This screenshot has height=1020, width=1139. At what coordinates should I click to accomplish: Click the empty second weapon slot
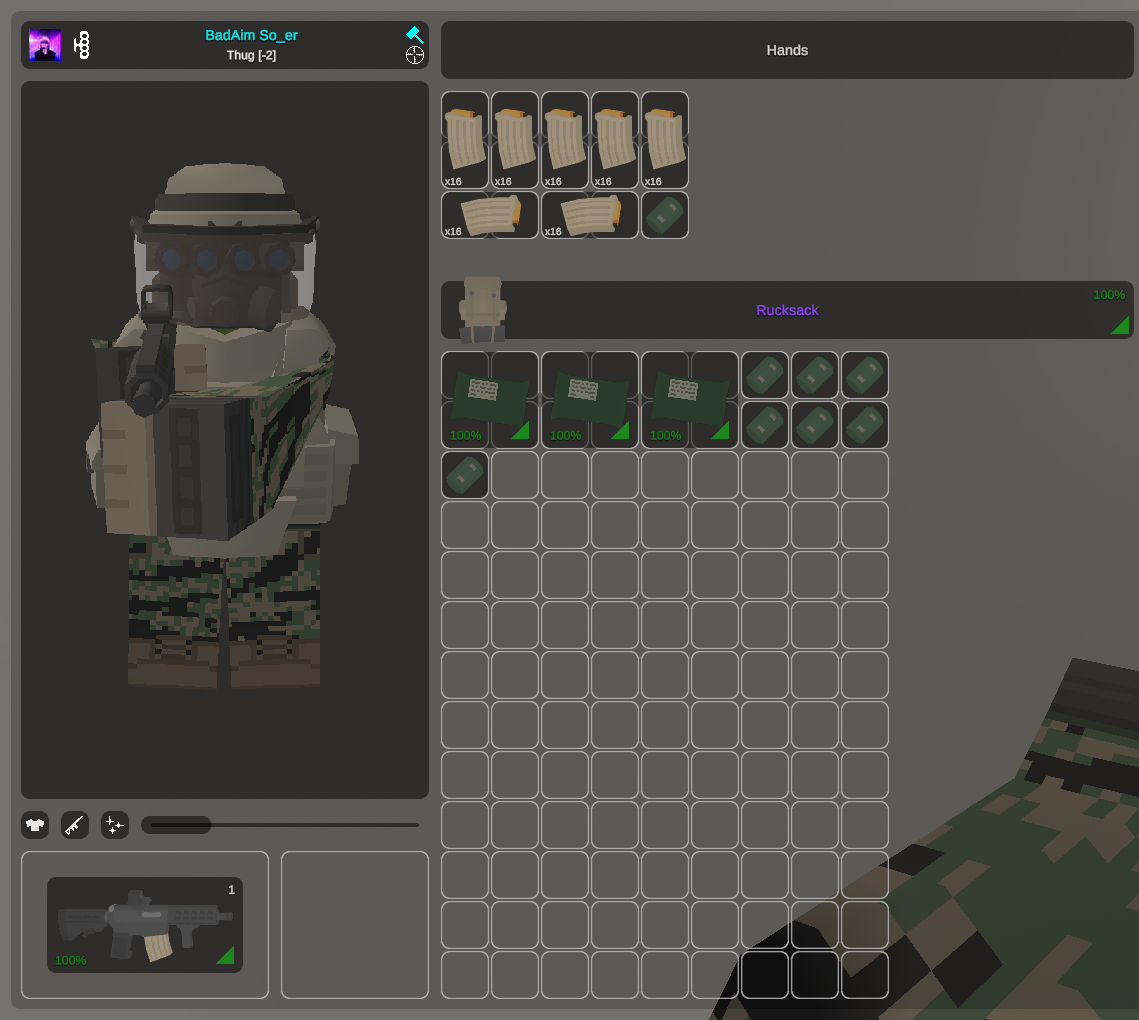pyautogui.click(x=354, y=925)
